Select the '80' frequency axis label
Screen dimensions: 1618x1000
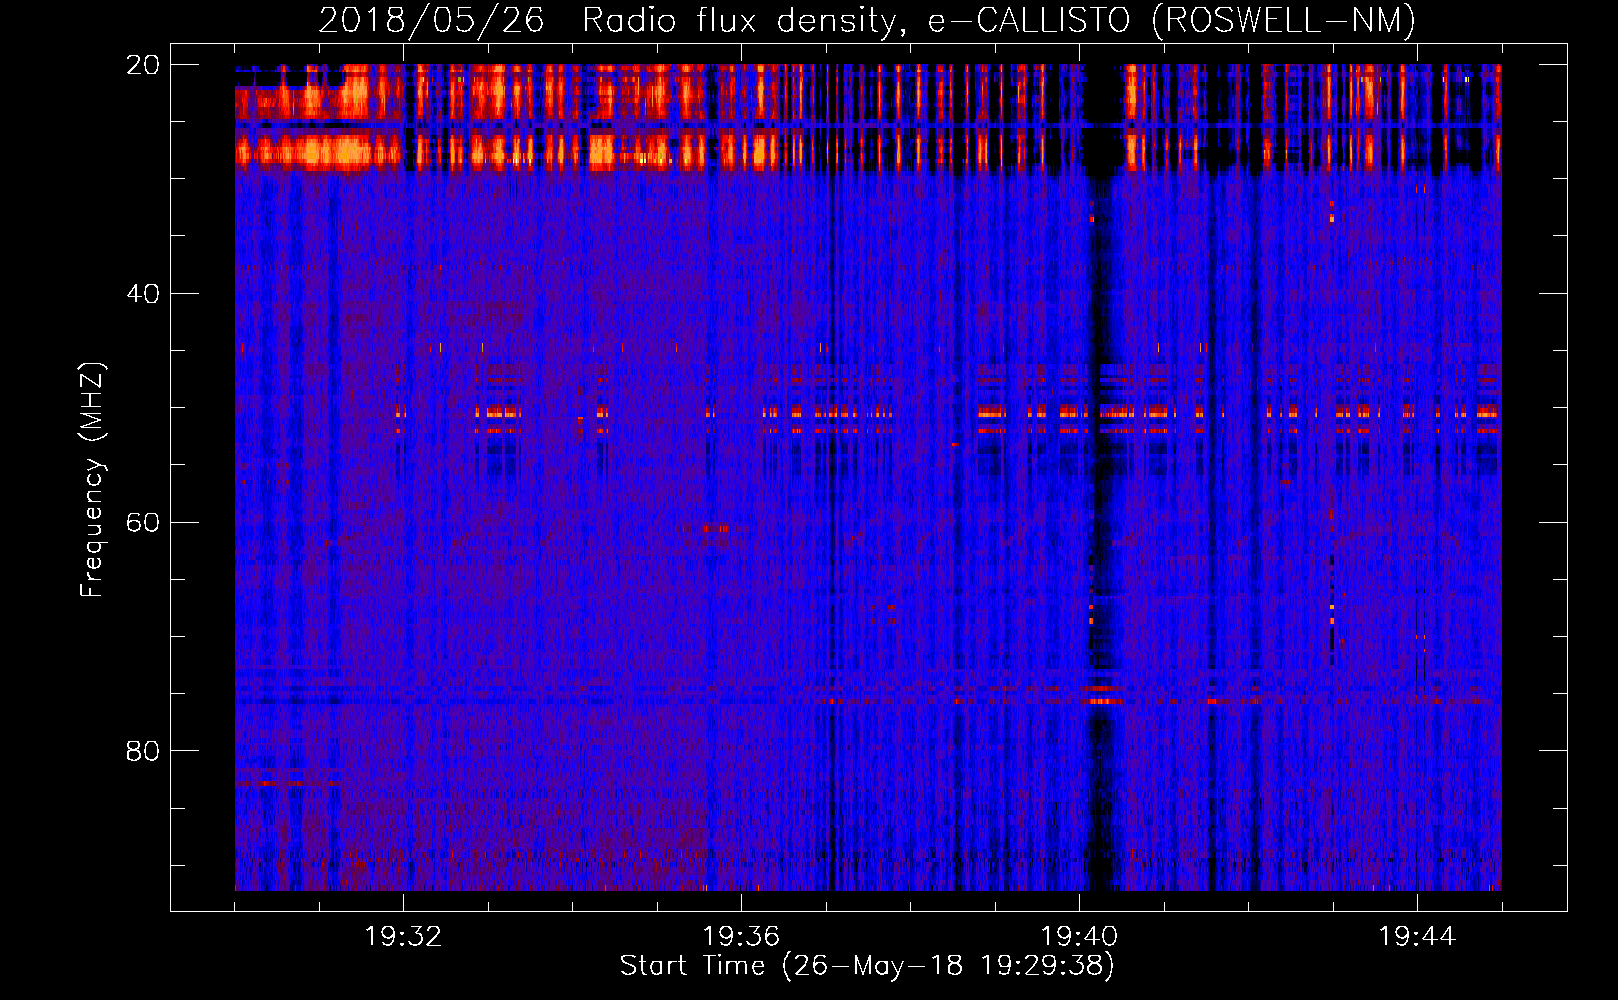[x=143, y=750]
